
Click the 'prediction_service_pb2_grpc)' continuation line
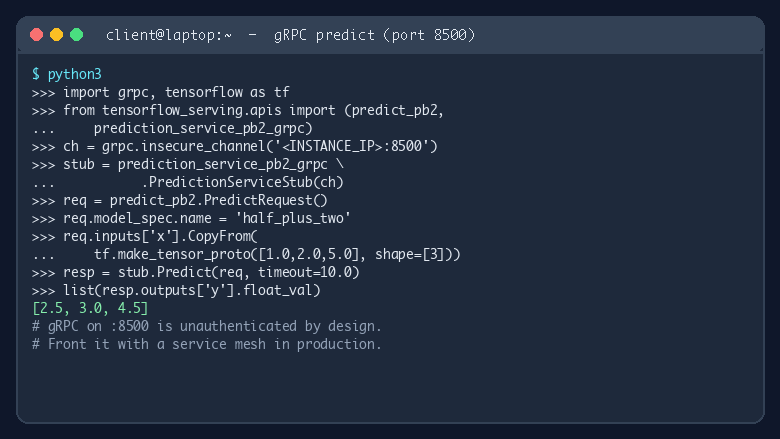(203, 128)
